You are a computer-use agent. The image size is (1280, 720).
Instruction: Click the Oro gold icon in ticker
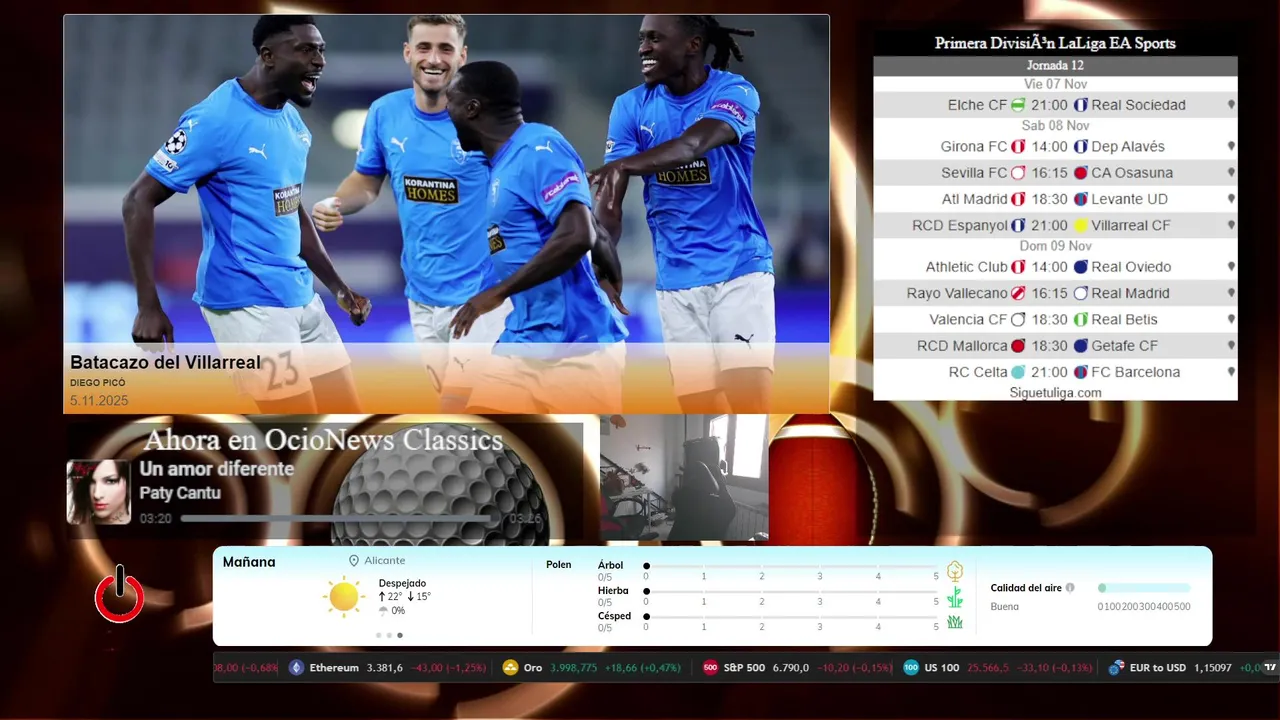coord(510,668)
